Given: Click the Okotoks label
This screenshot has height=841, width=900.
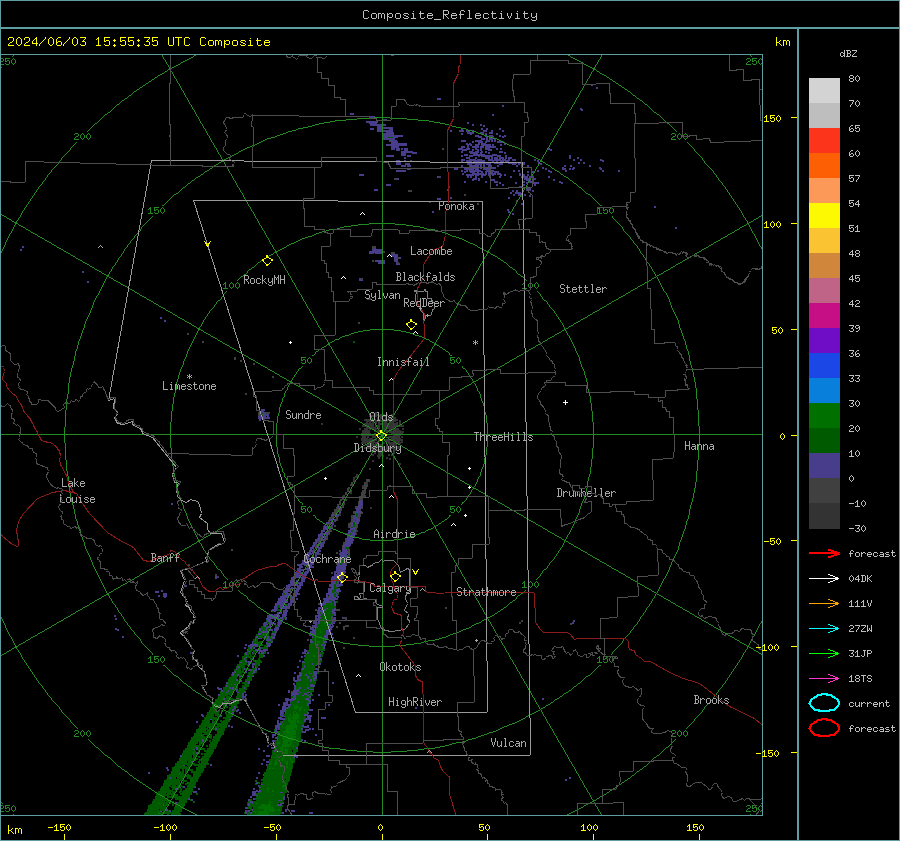Looking at the screenshot, I should (x=400, y=667).
